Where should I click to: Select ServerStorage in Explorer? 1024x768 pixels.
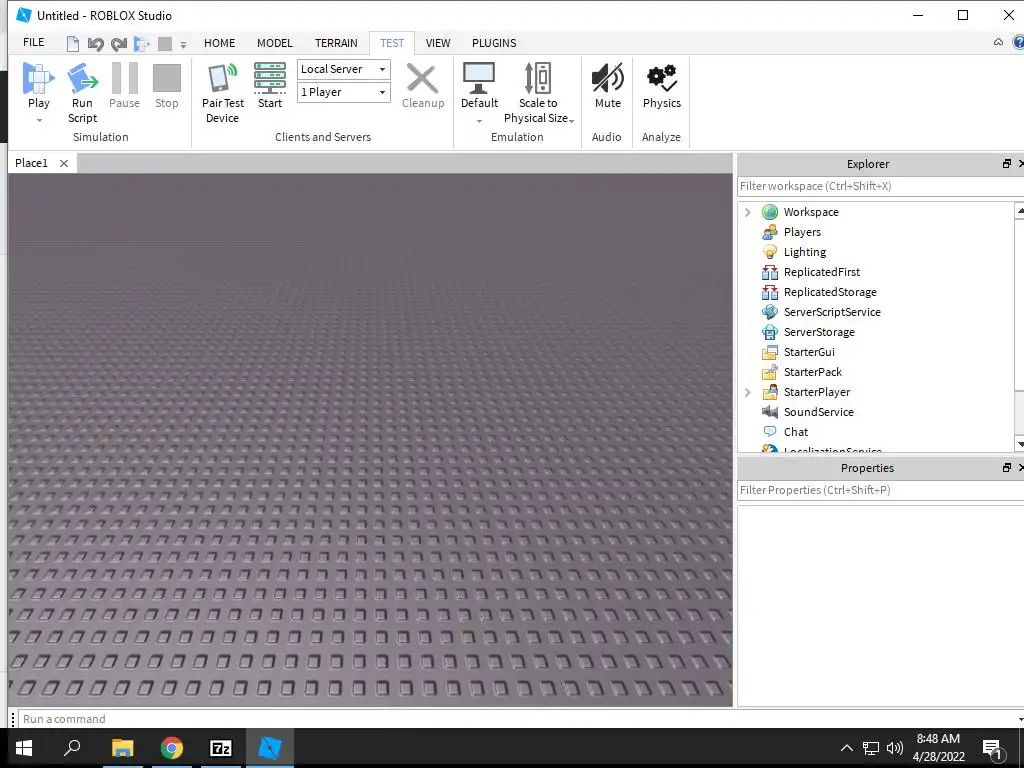click(x=819, y=332)
